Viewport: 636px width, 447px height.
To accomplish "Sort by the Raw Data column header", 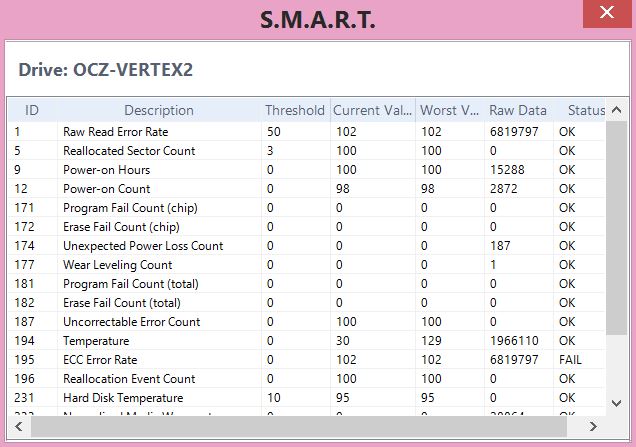I will [518, 110].
